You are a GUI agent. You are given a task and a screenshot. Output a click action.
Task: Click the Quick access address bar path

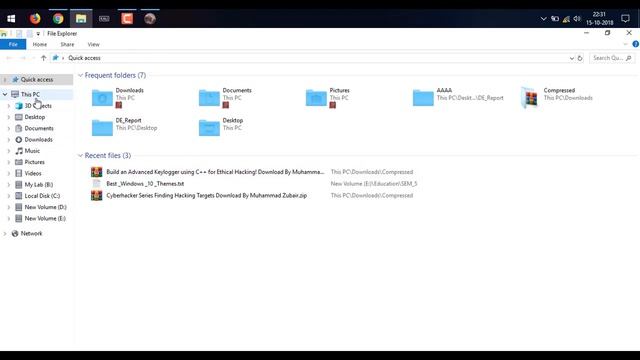point(84,58)
